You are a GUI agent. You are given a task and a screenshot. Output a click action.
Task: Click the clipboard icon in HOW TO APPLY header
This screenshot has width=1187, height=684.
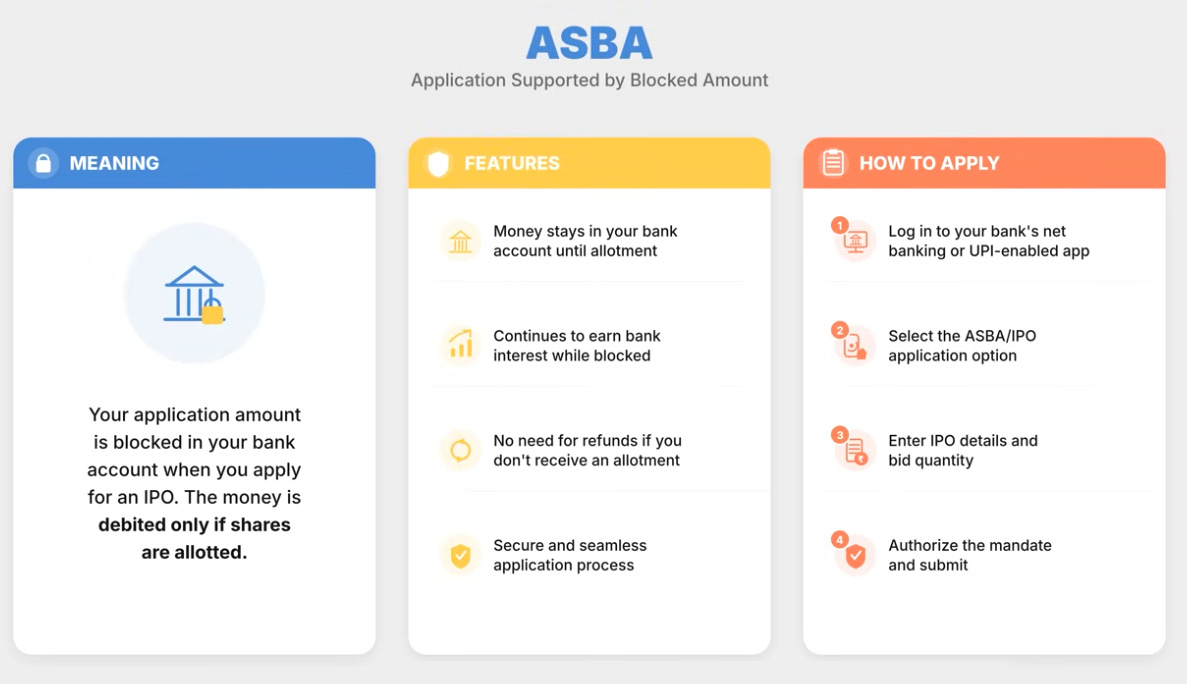pyautogui.click(x=833, y=163)
